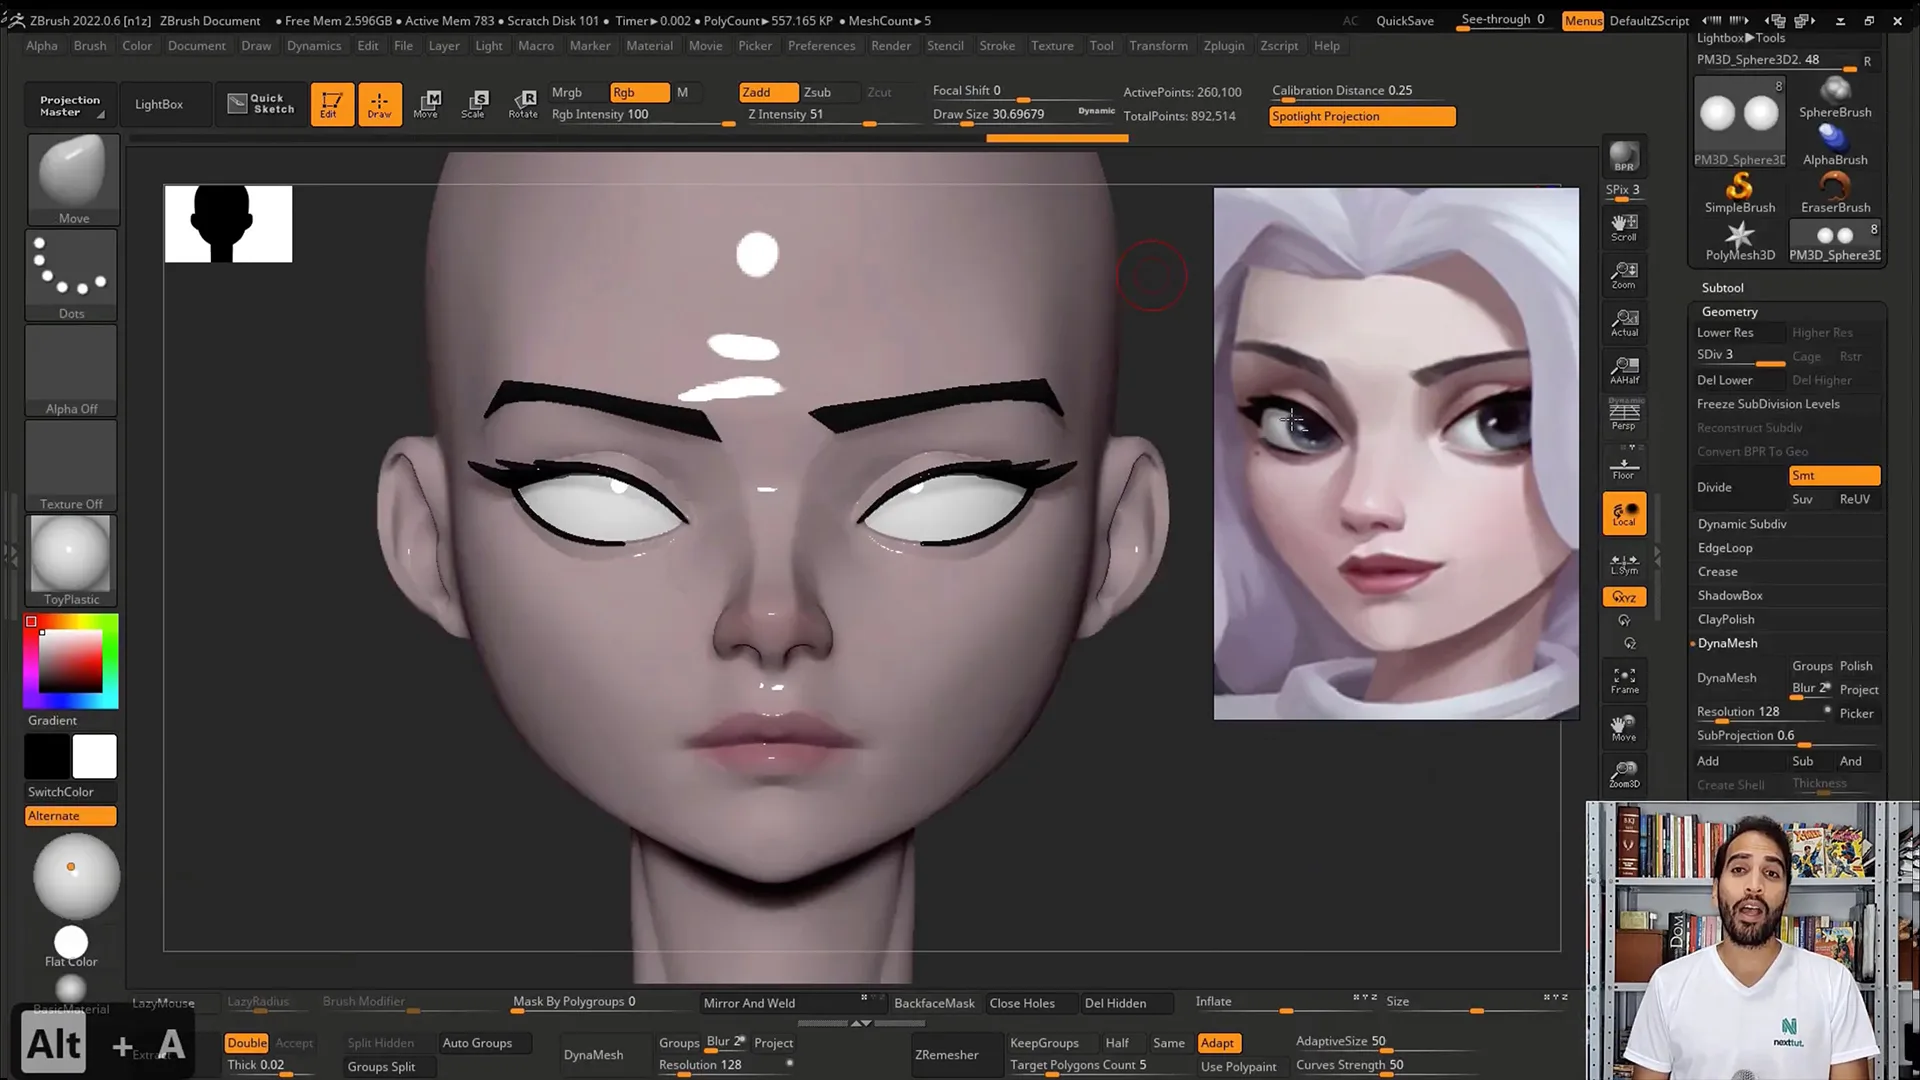Image resolution: width=1920 pixels, height=1080 pixels.
Task: Select the Draw mode icon
Action: [x=379, y=103]
